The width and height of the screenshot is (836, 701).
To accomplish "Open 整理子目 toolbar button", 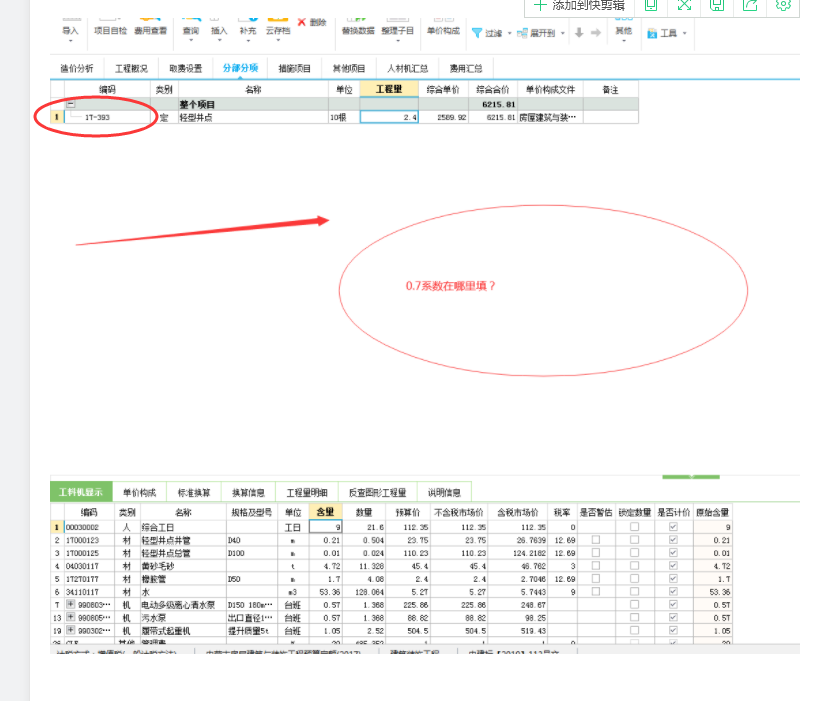I will click(x=398, y=30).
